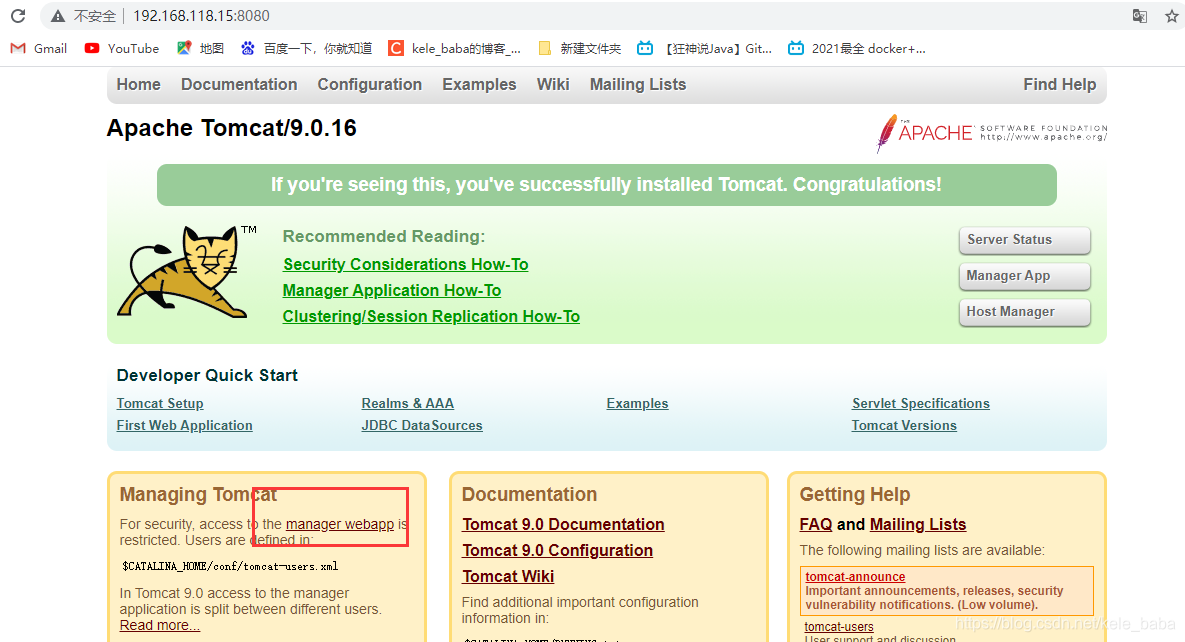Open the translate page icon
This screenshot has height=642, width=1185.
1140,16
